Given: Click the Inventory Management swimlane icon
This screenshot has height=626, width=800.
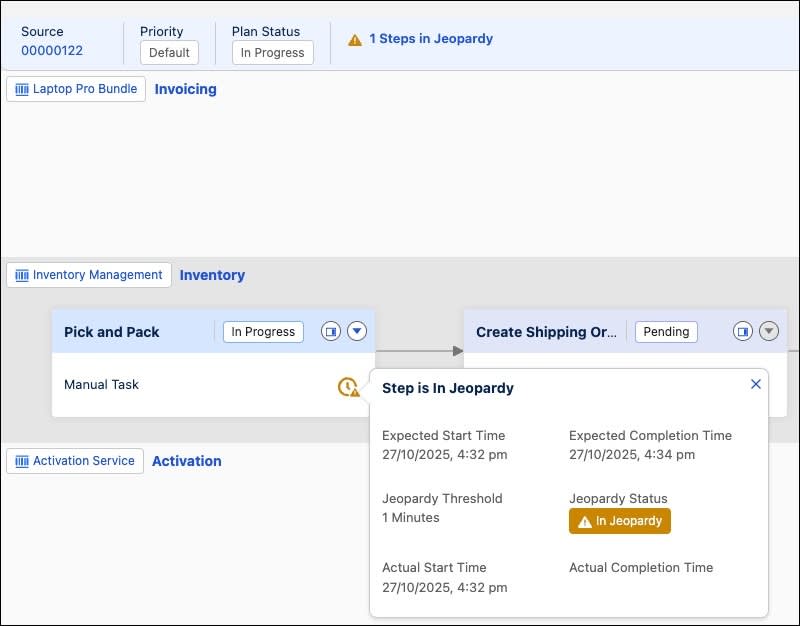Looking at the screenshot, I should coord(23,275).
